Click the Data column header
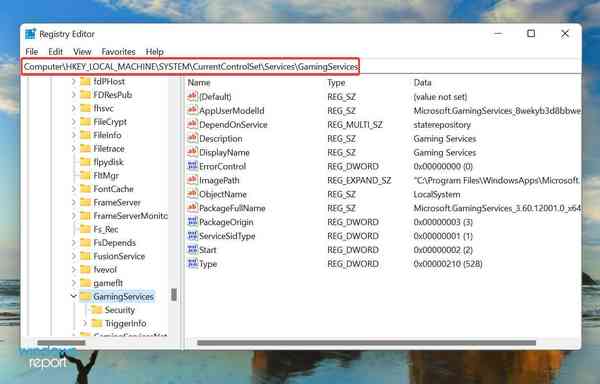 [422, 83]
